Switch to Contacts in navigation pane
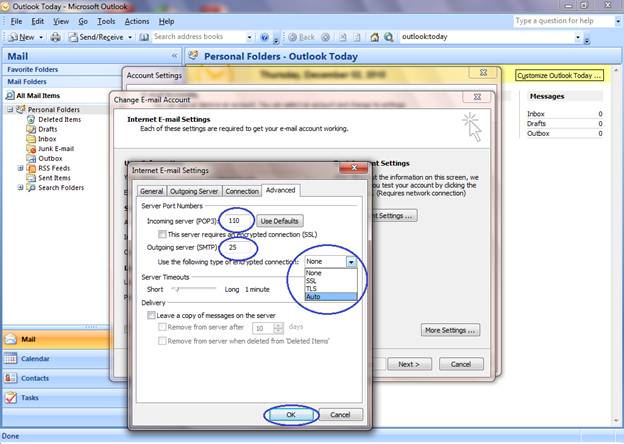Image resolution: width=624 pixels, height=444 pixels. [56, 378]
